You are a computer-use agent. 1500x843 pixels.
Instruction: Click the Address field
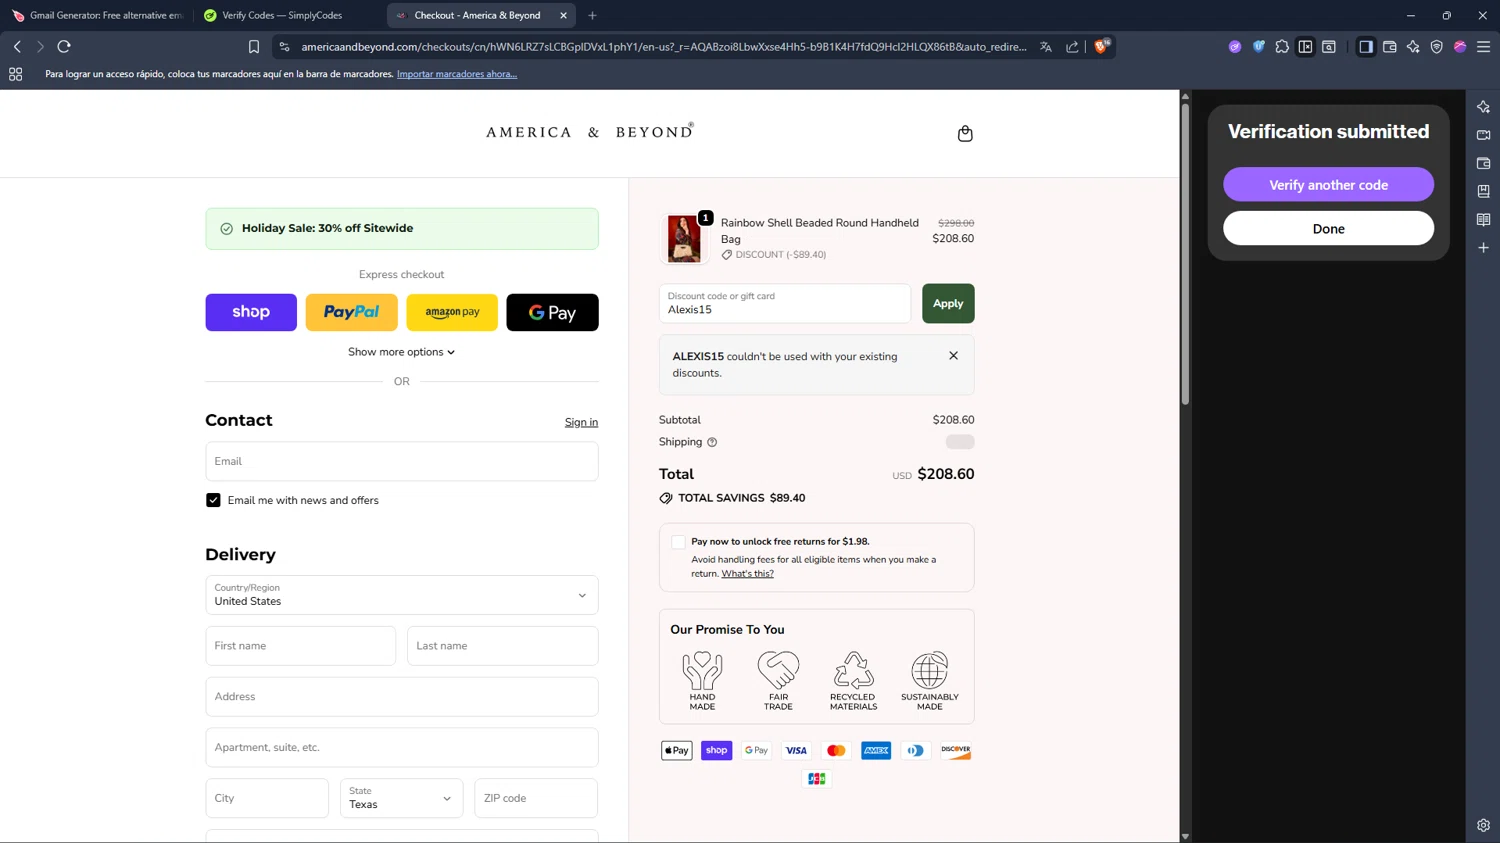tap(401, 697)
